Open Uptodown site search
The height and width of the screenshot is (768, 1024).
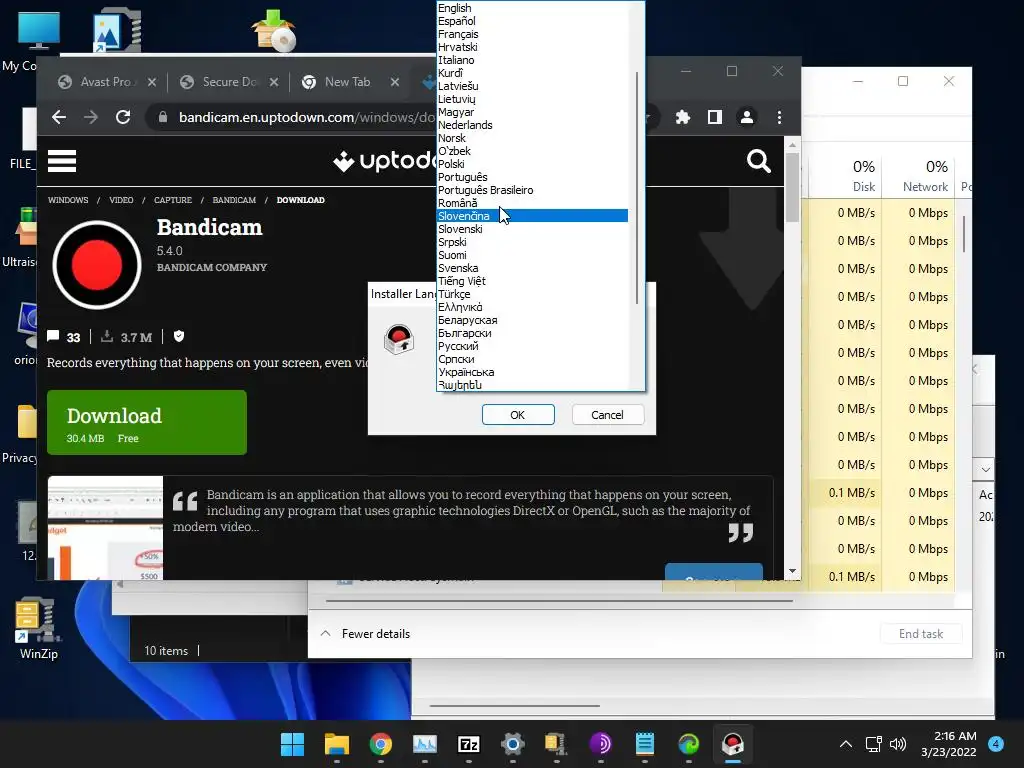[758, 161]
